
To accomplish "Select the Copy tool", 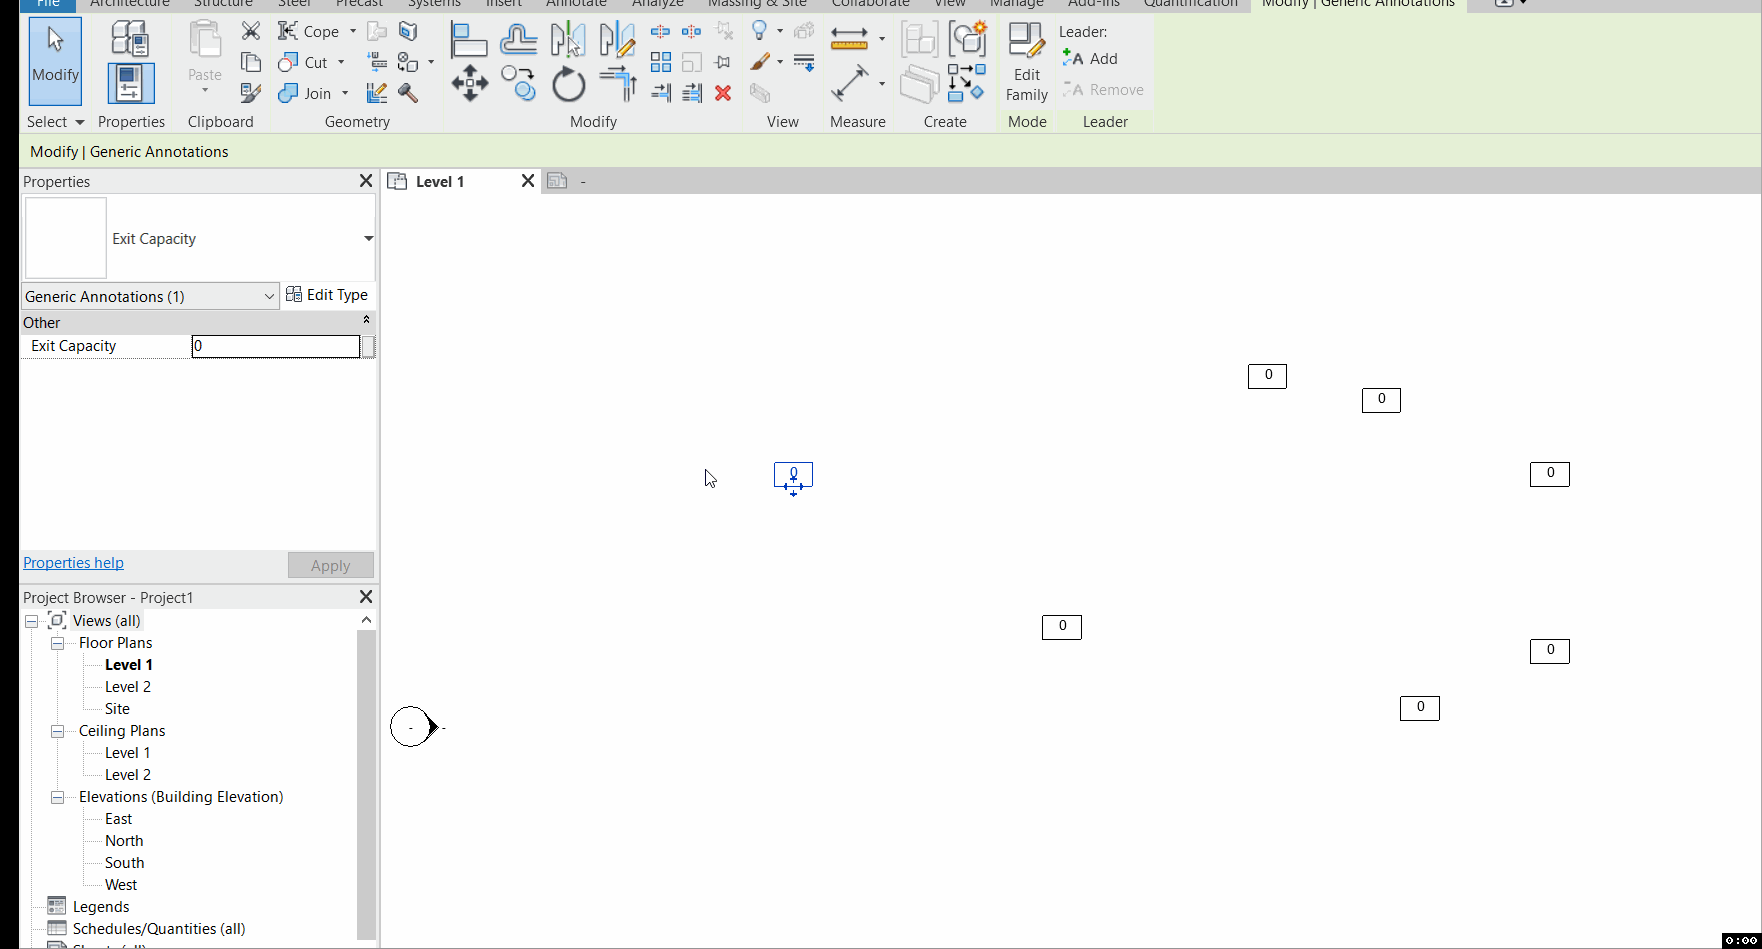I will coord(519,84).
